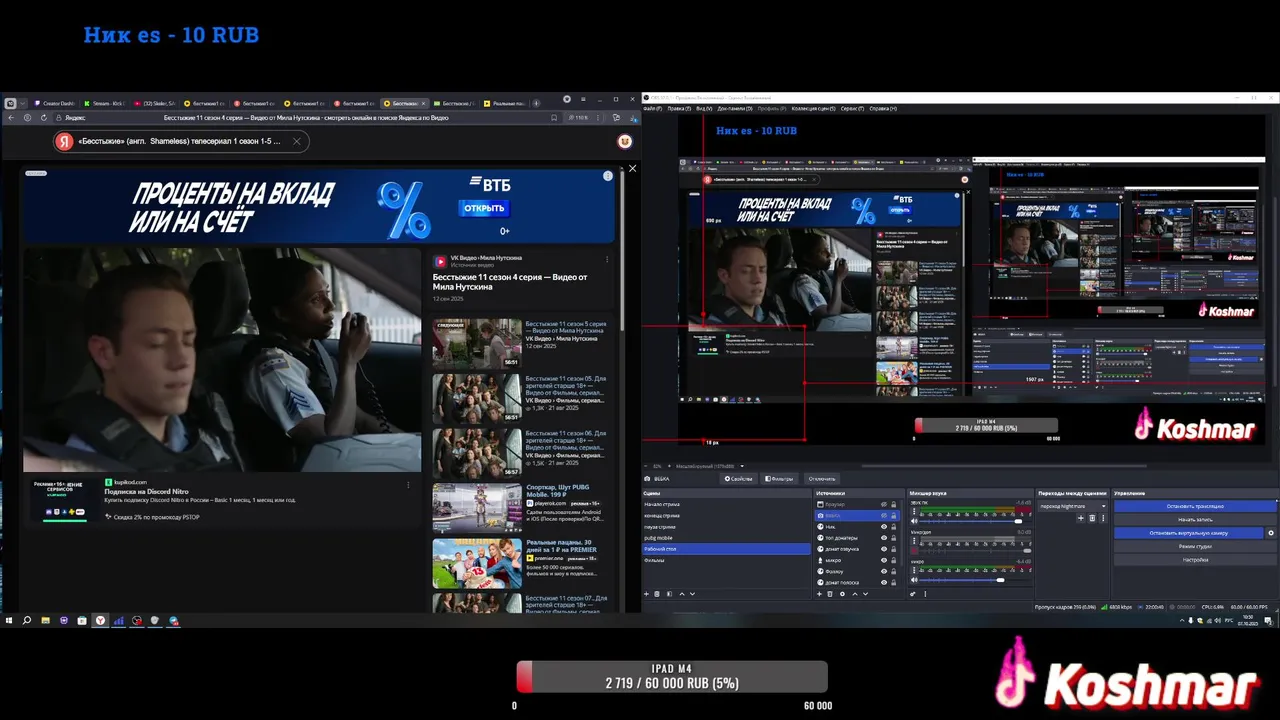Open transition properties three-dot menu
Image resolution: width=1280 pixels, height=720 pixels.
pyautogui.click(x=1103, y=518)
